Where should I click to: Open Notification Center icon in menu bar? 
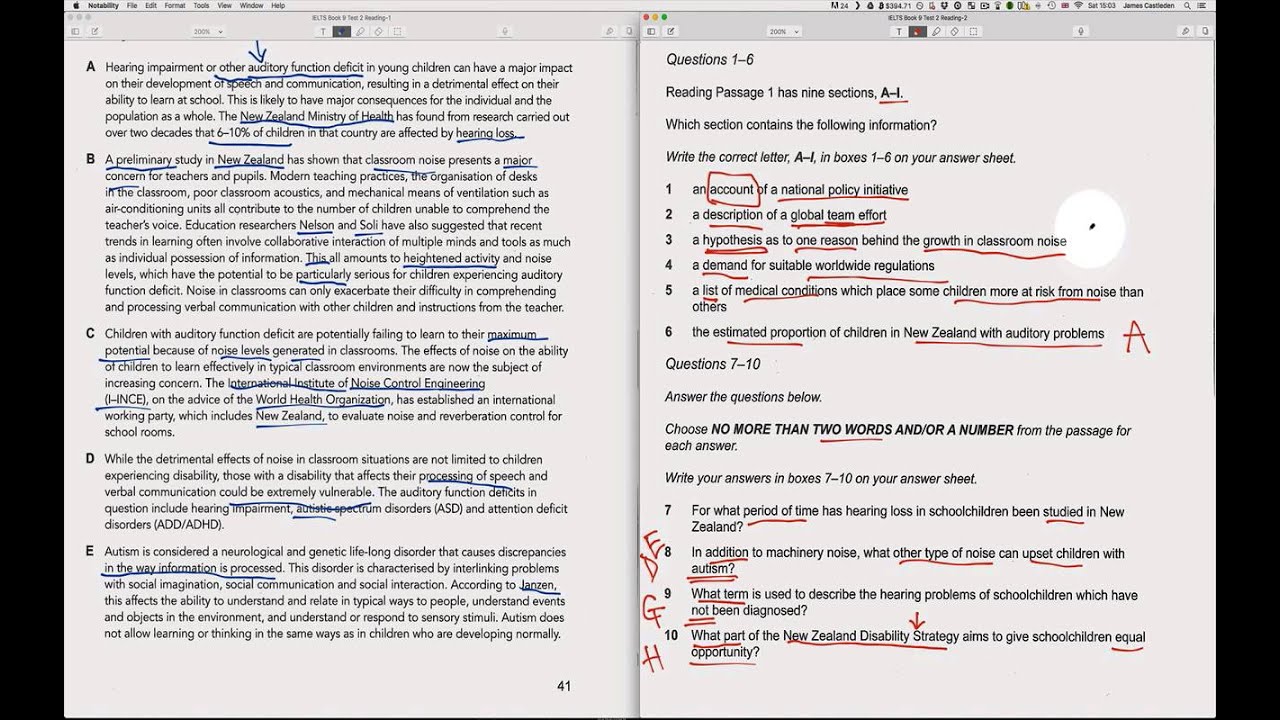[1203, 6]
